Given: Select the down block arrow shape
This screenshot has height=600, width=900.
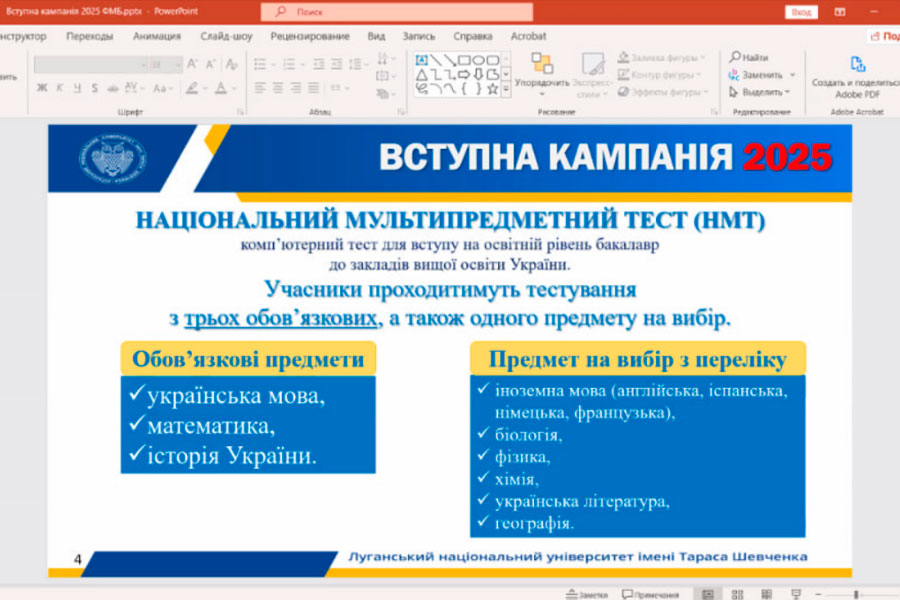Looking at the screenshot, I should tap(478, 75).
